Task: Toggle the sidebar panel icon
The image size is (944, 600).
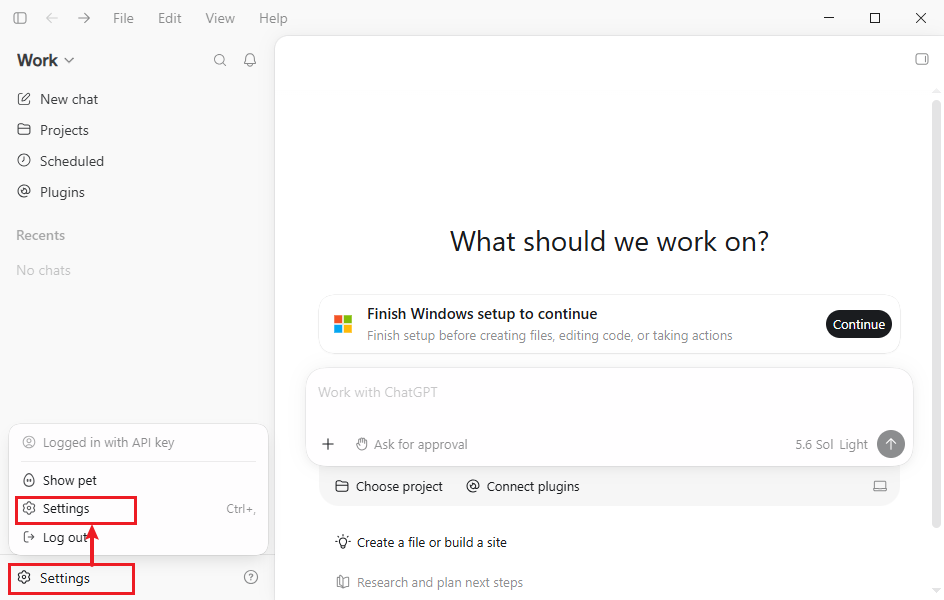Action: [x=20, y=18]
